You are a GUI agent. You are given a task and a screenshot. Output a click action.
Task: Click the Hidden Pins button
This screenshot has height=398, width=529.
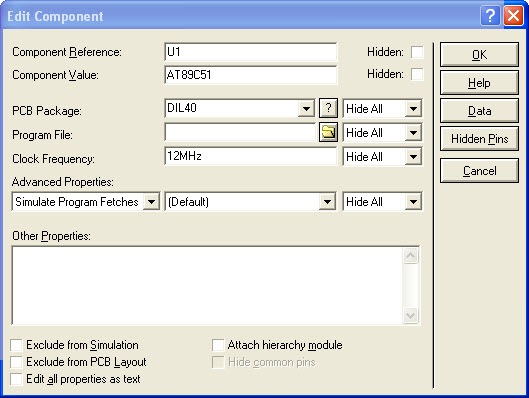point(479,139)
